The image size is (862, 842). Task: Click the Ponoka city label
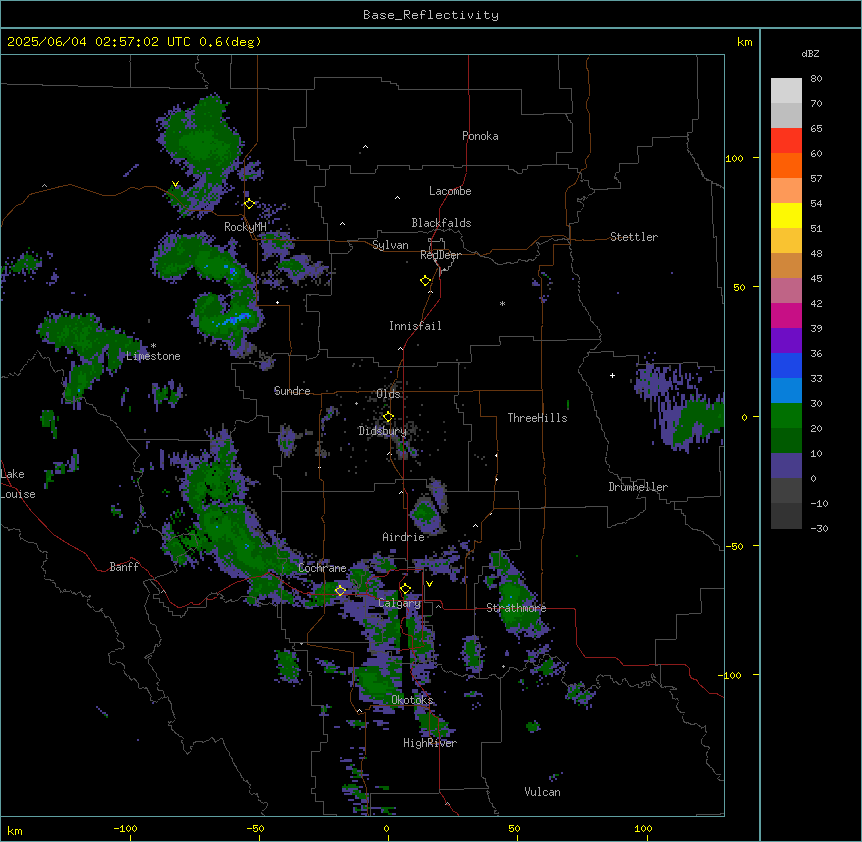click(480, 136)
